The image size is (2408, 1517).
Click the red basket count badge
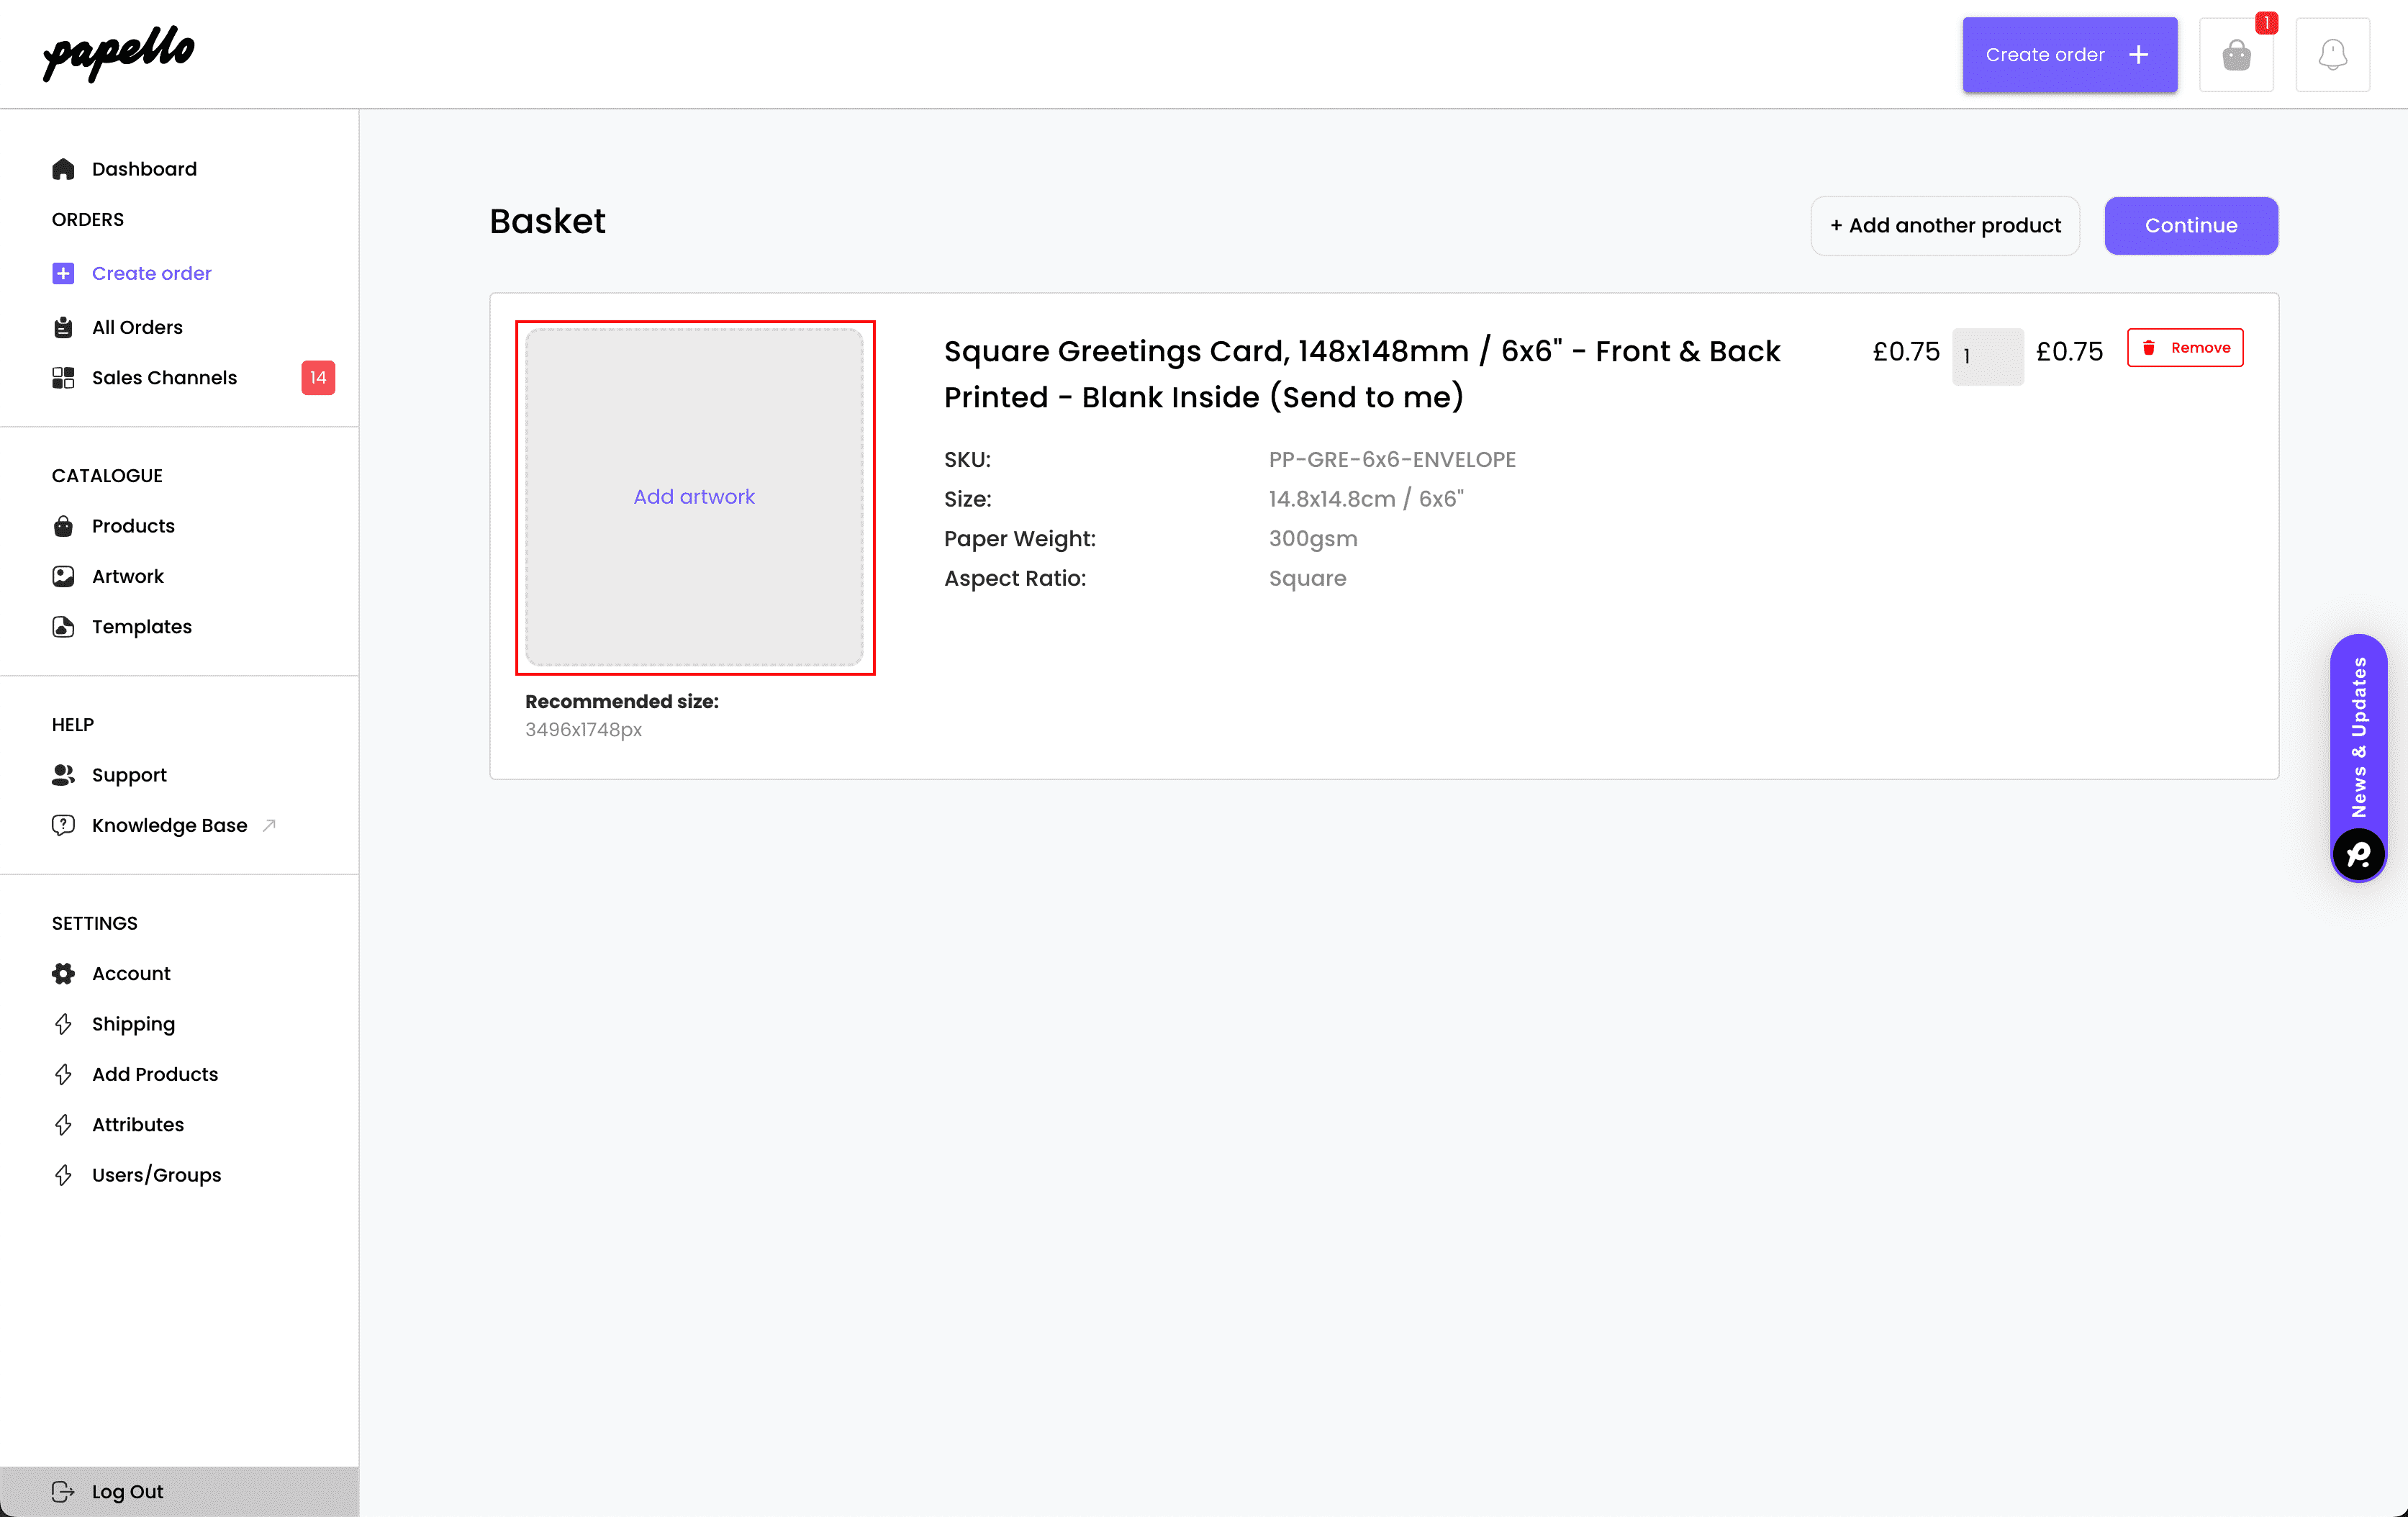(x=2266, y=22)
